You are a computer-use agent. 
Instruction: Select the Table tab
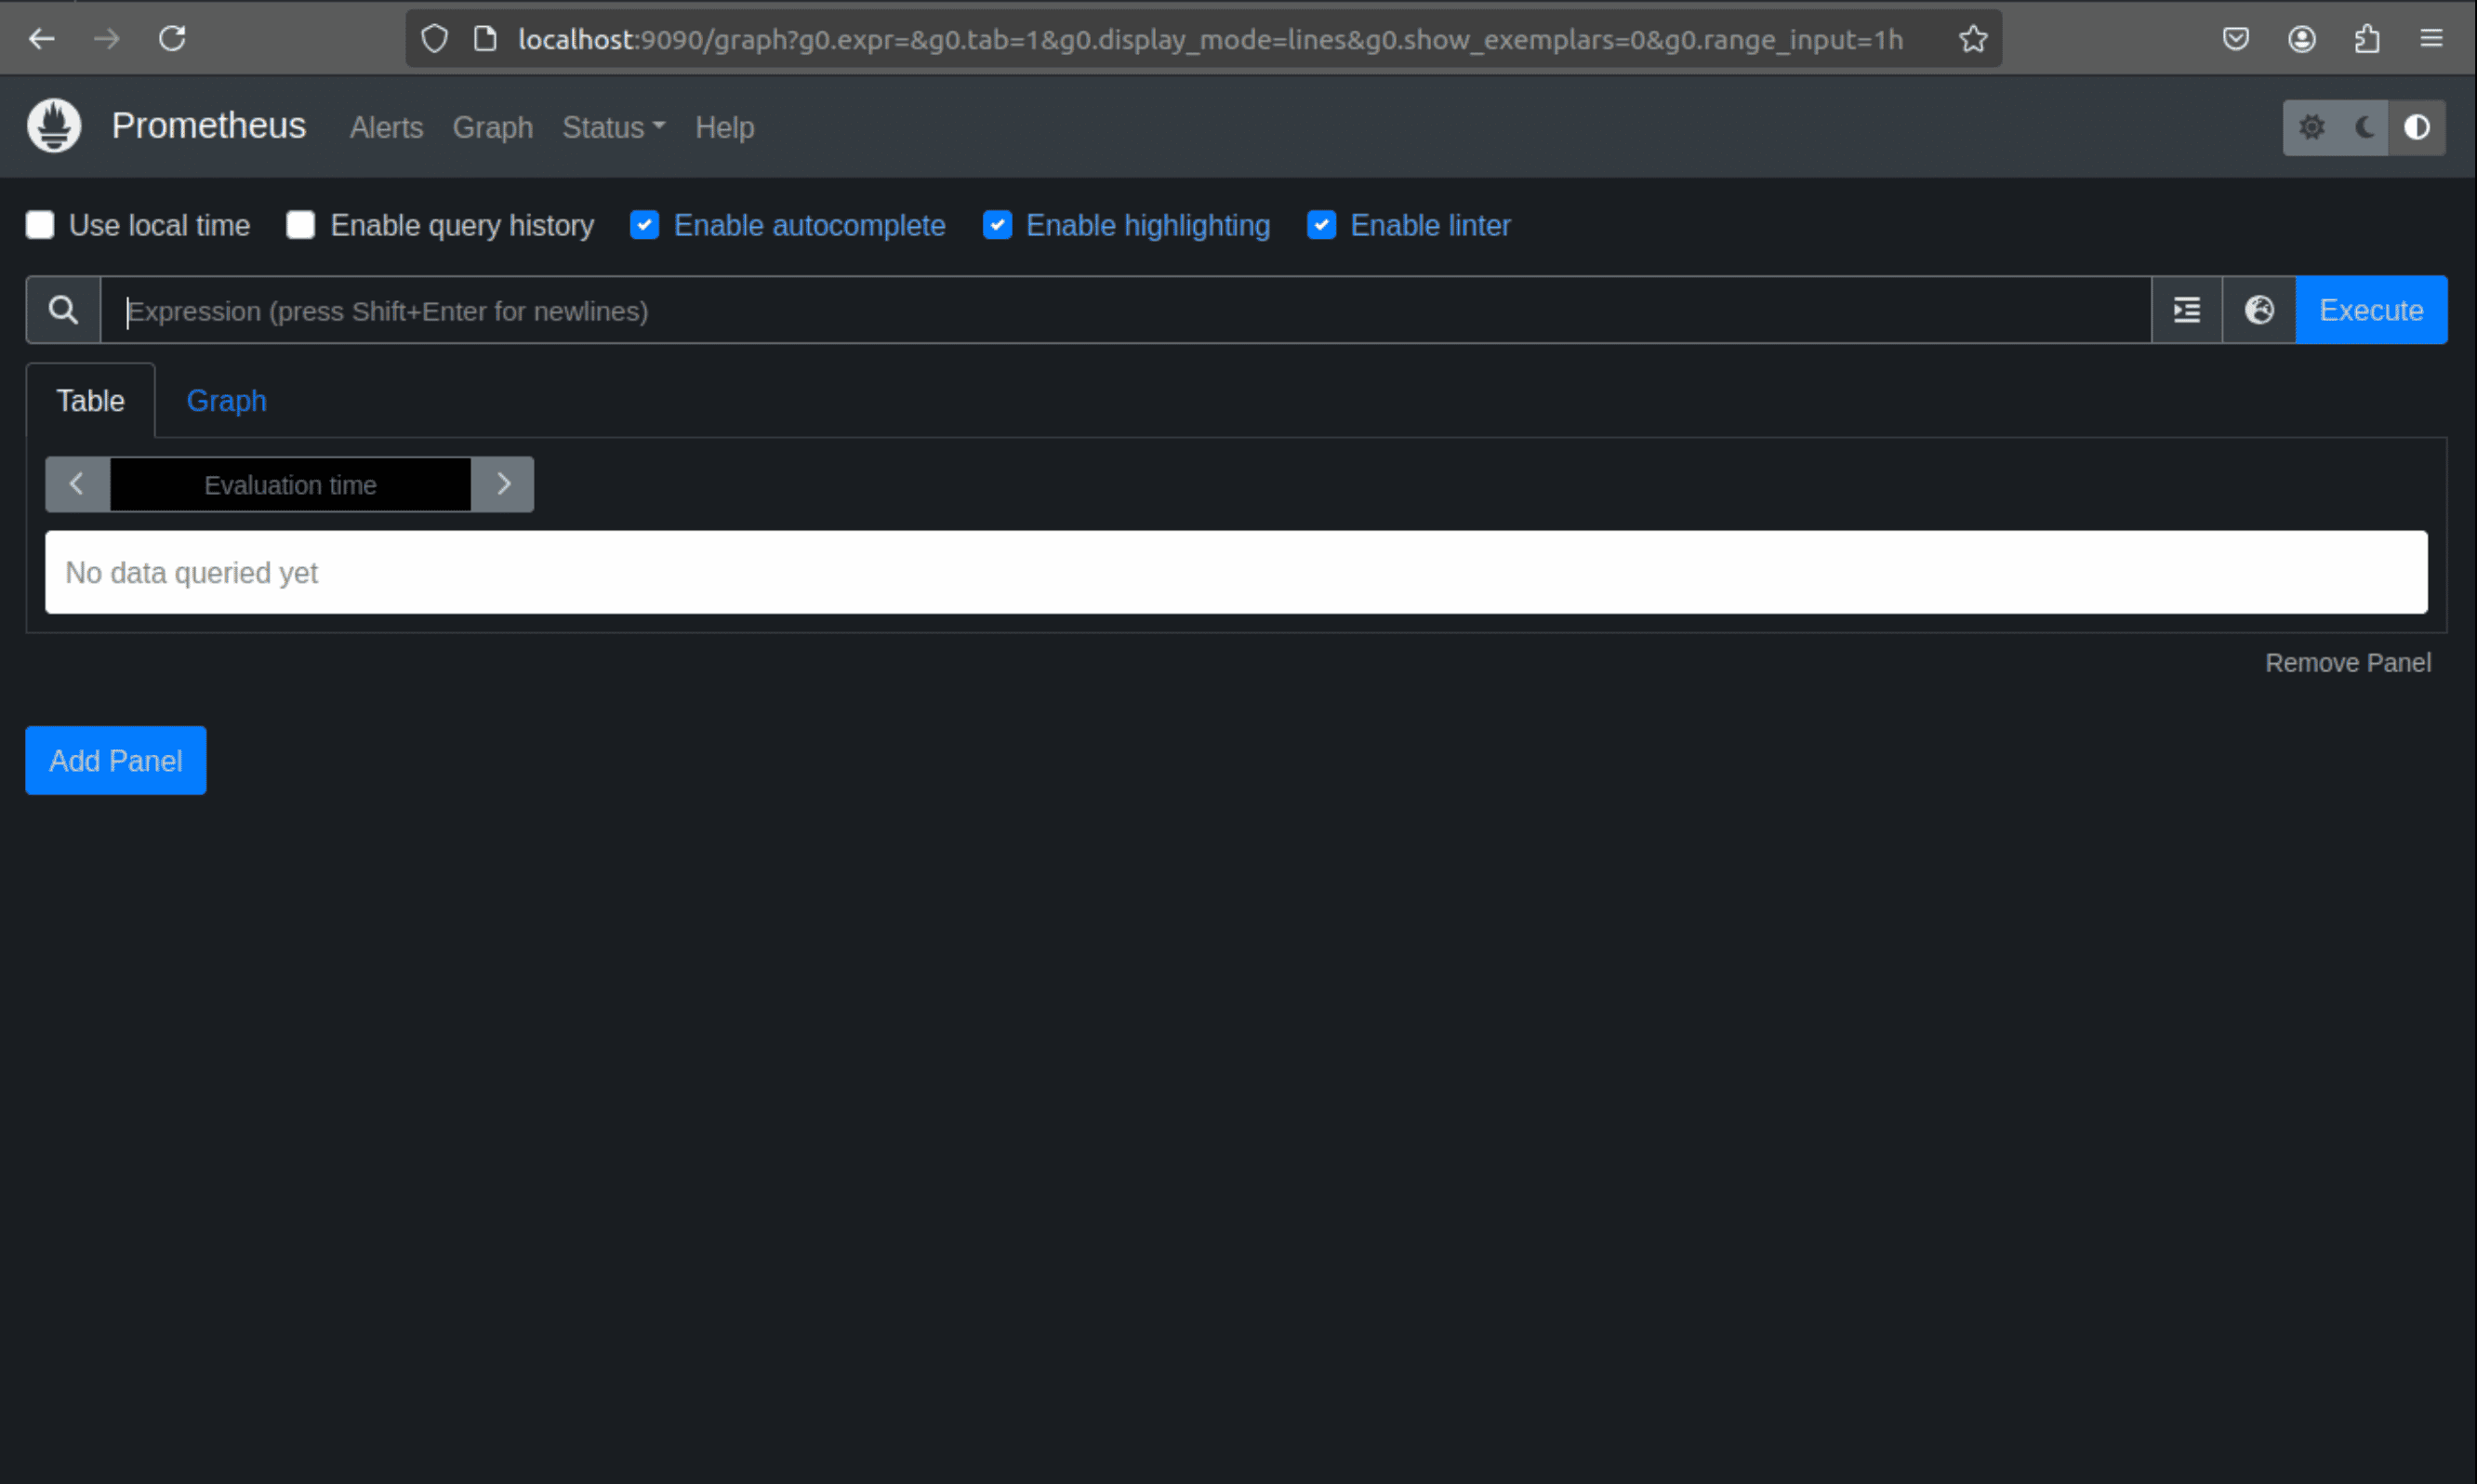pos(90,401)
